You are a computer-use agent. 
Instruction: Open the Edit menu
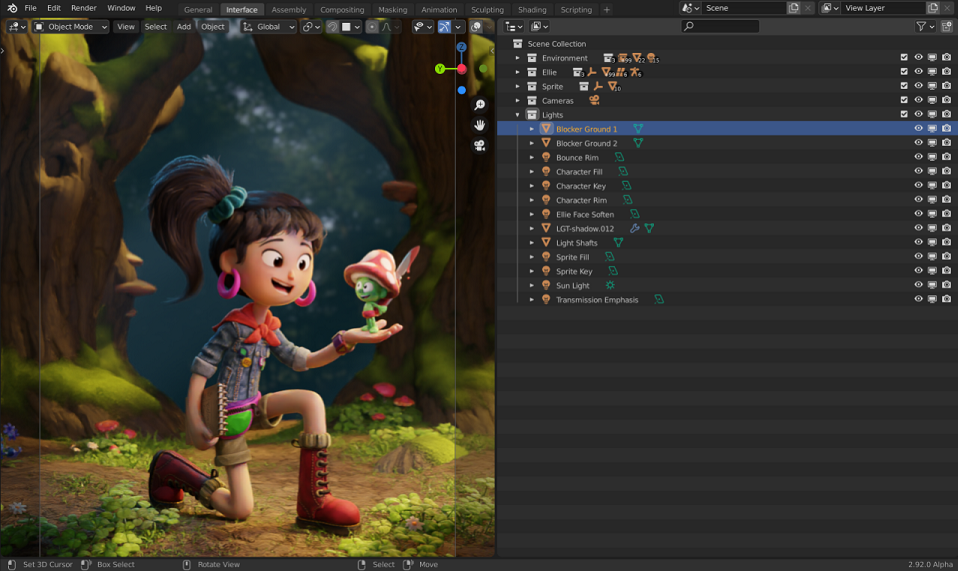[54, 9]
